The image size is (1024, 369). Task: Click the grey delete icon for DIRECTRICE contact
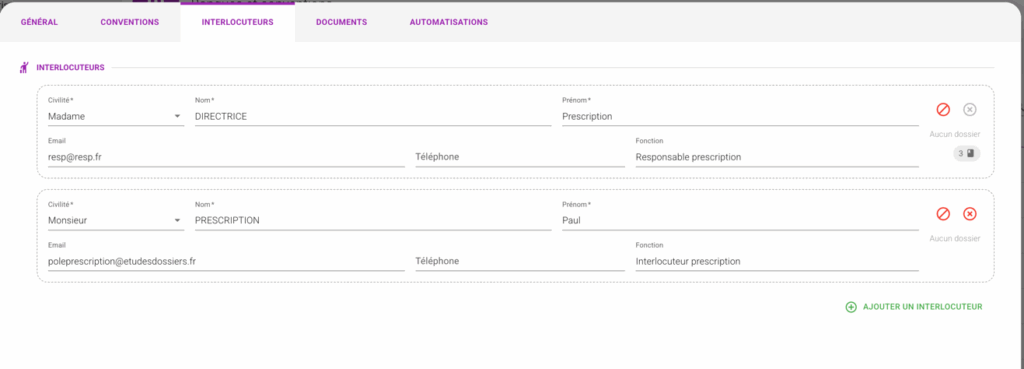(x=970, y=110)
